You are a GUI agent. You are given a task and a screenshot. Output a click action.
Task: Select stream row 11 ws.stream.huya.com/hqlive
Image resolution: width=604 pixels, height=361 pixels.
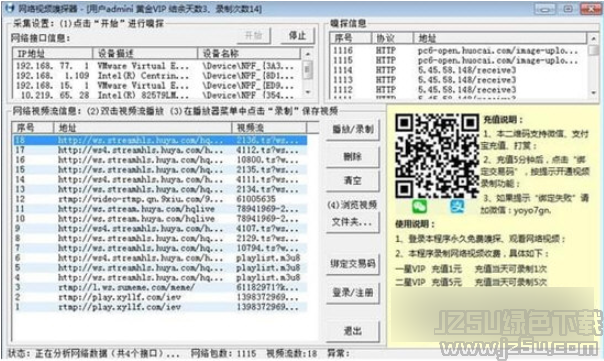[160, 209]
